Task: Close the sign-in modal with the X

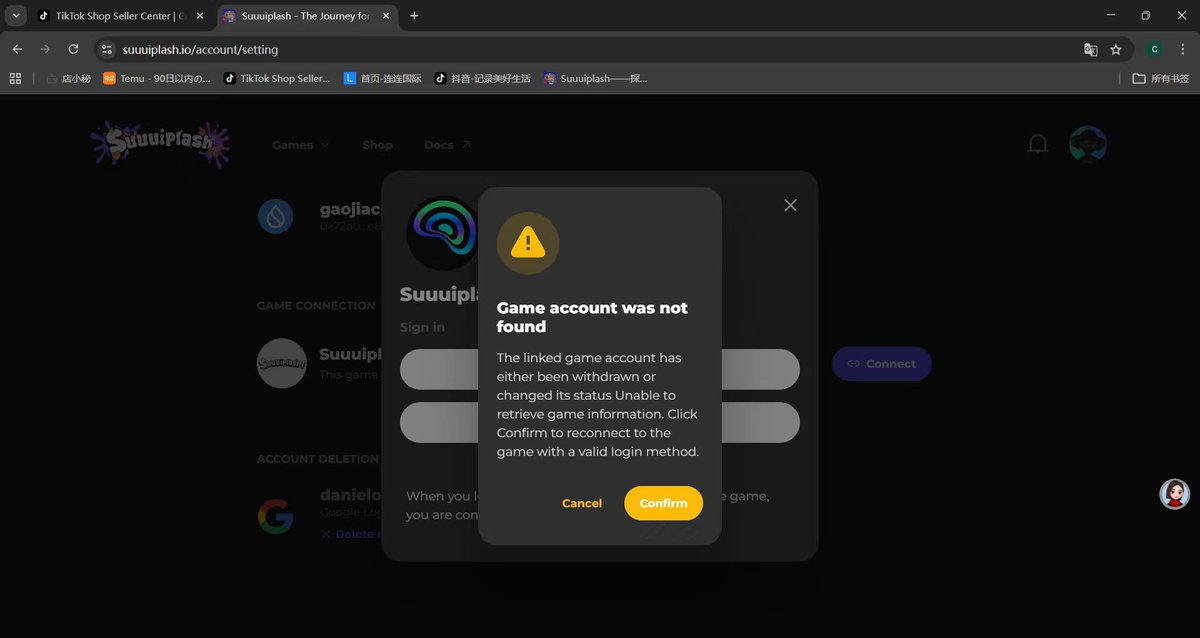Action: [x=790, y=205]
